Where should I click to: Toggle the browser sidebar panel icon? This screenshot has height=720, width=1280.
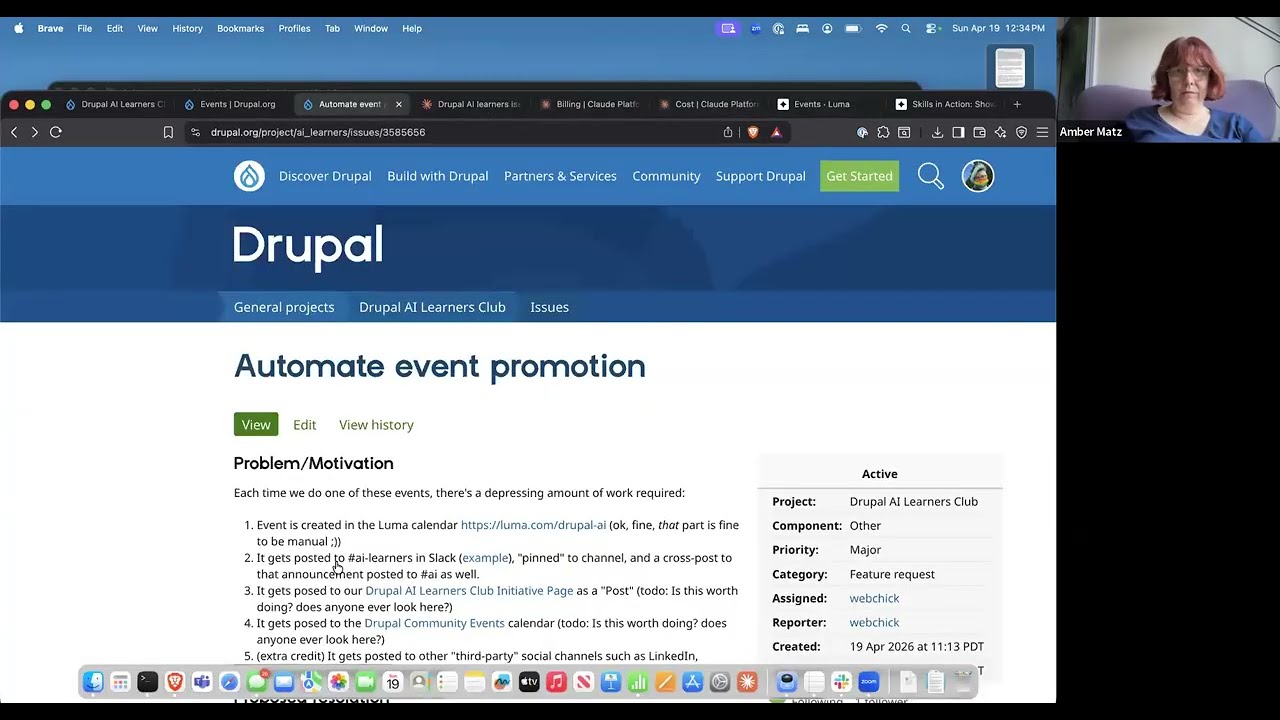click(958, 132)
